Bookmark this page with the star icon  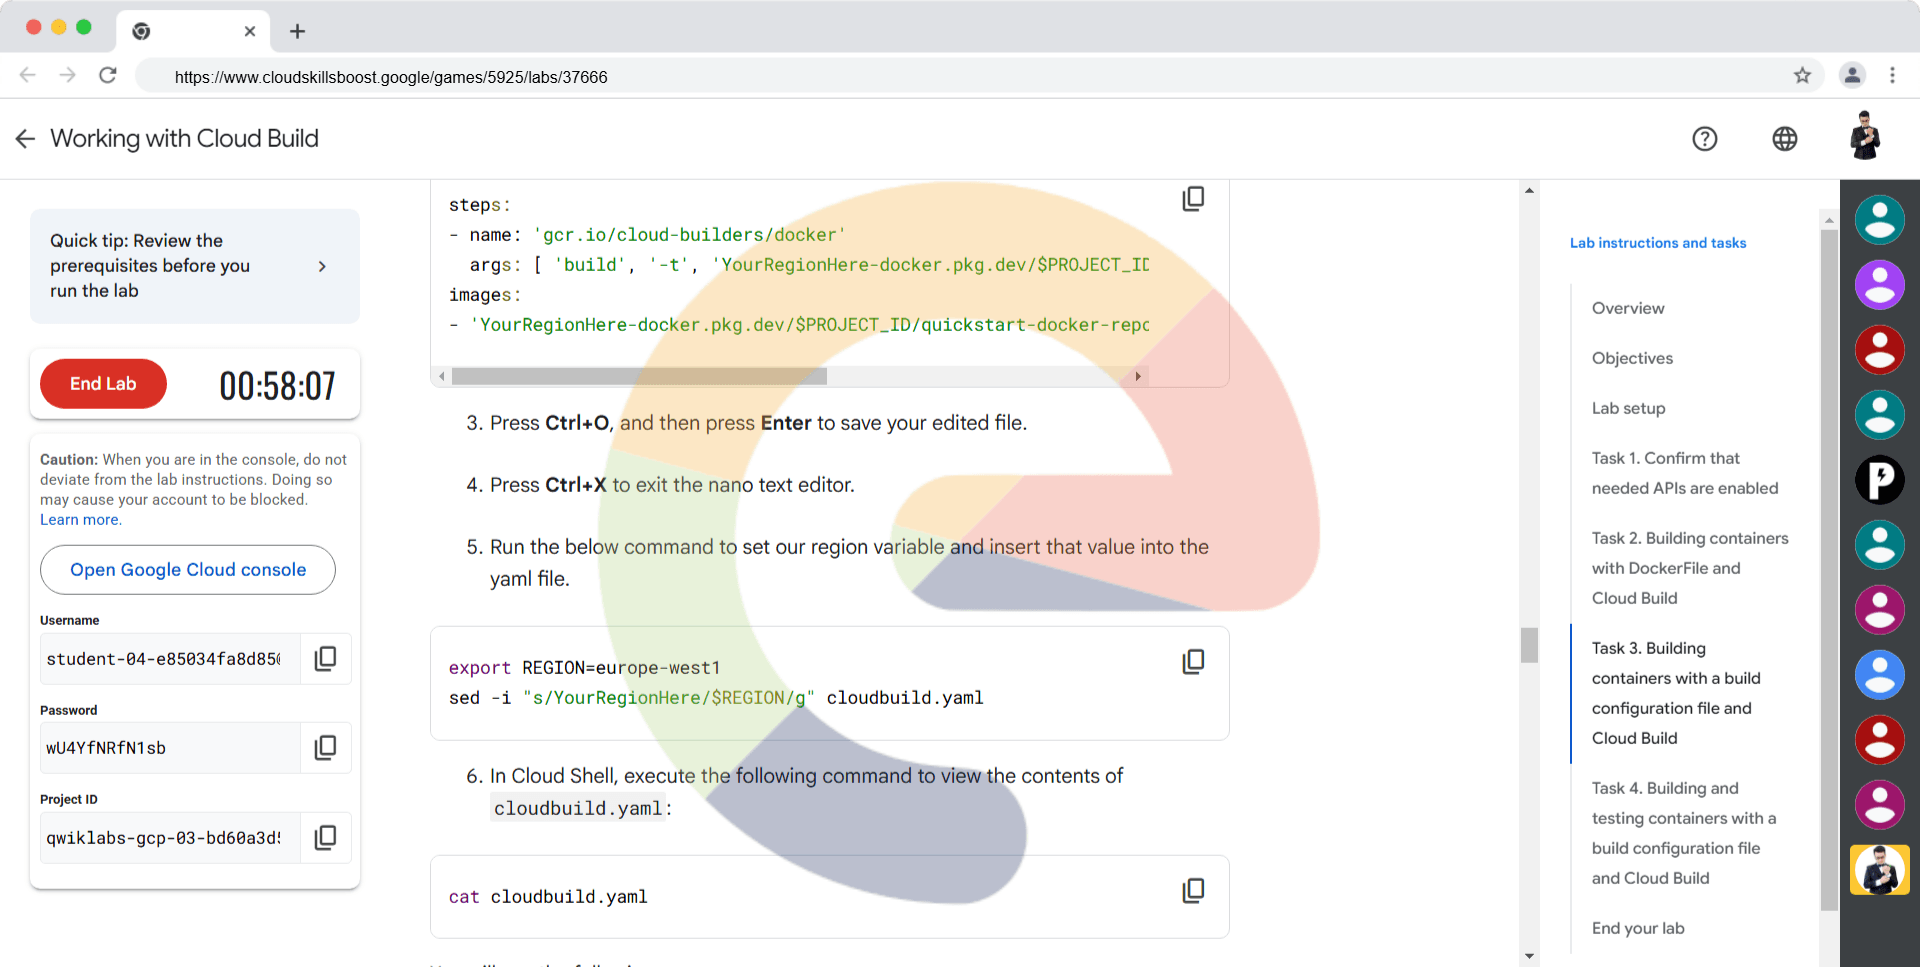tap(1802, 76)
